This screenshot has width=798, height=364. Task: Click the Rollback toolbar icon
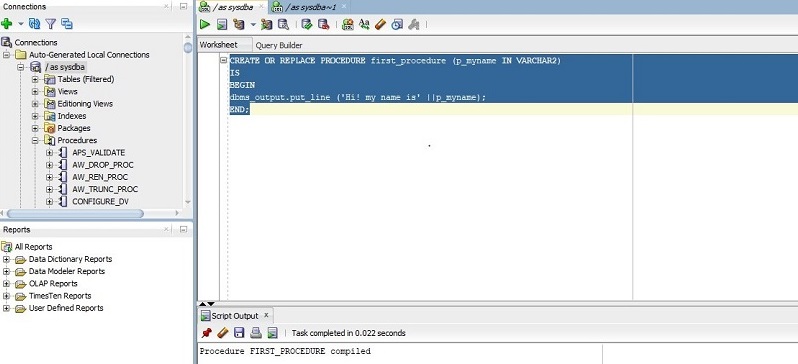323,24
